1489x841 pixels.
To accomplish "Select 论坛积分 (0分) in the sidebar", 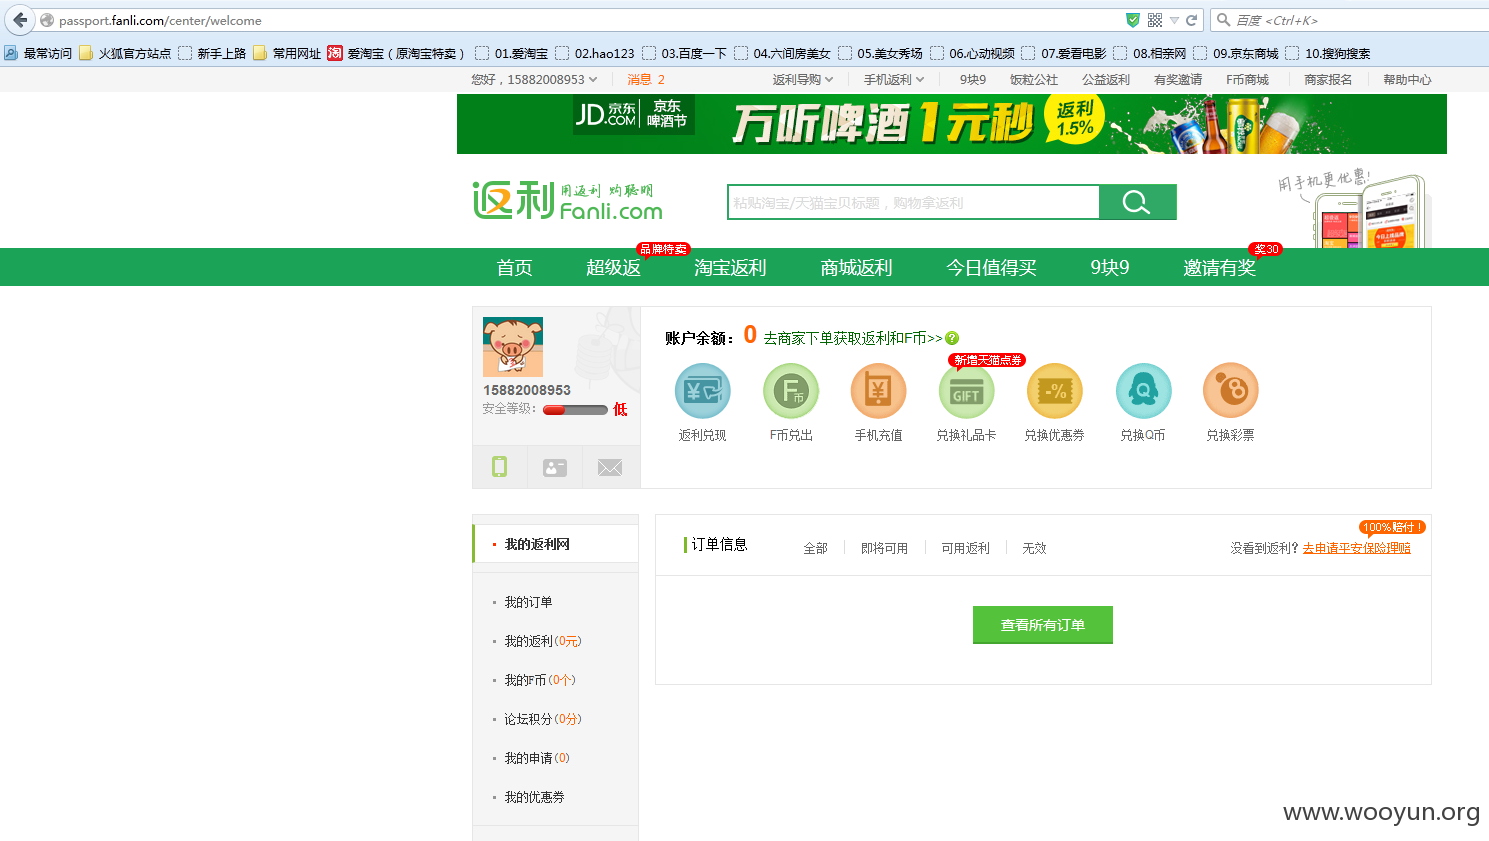I will click(542, 719).
